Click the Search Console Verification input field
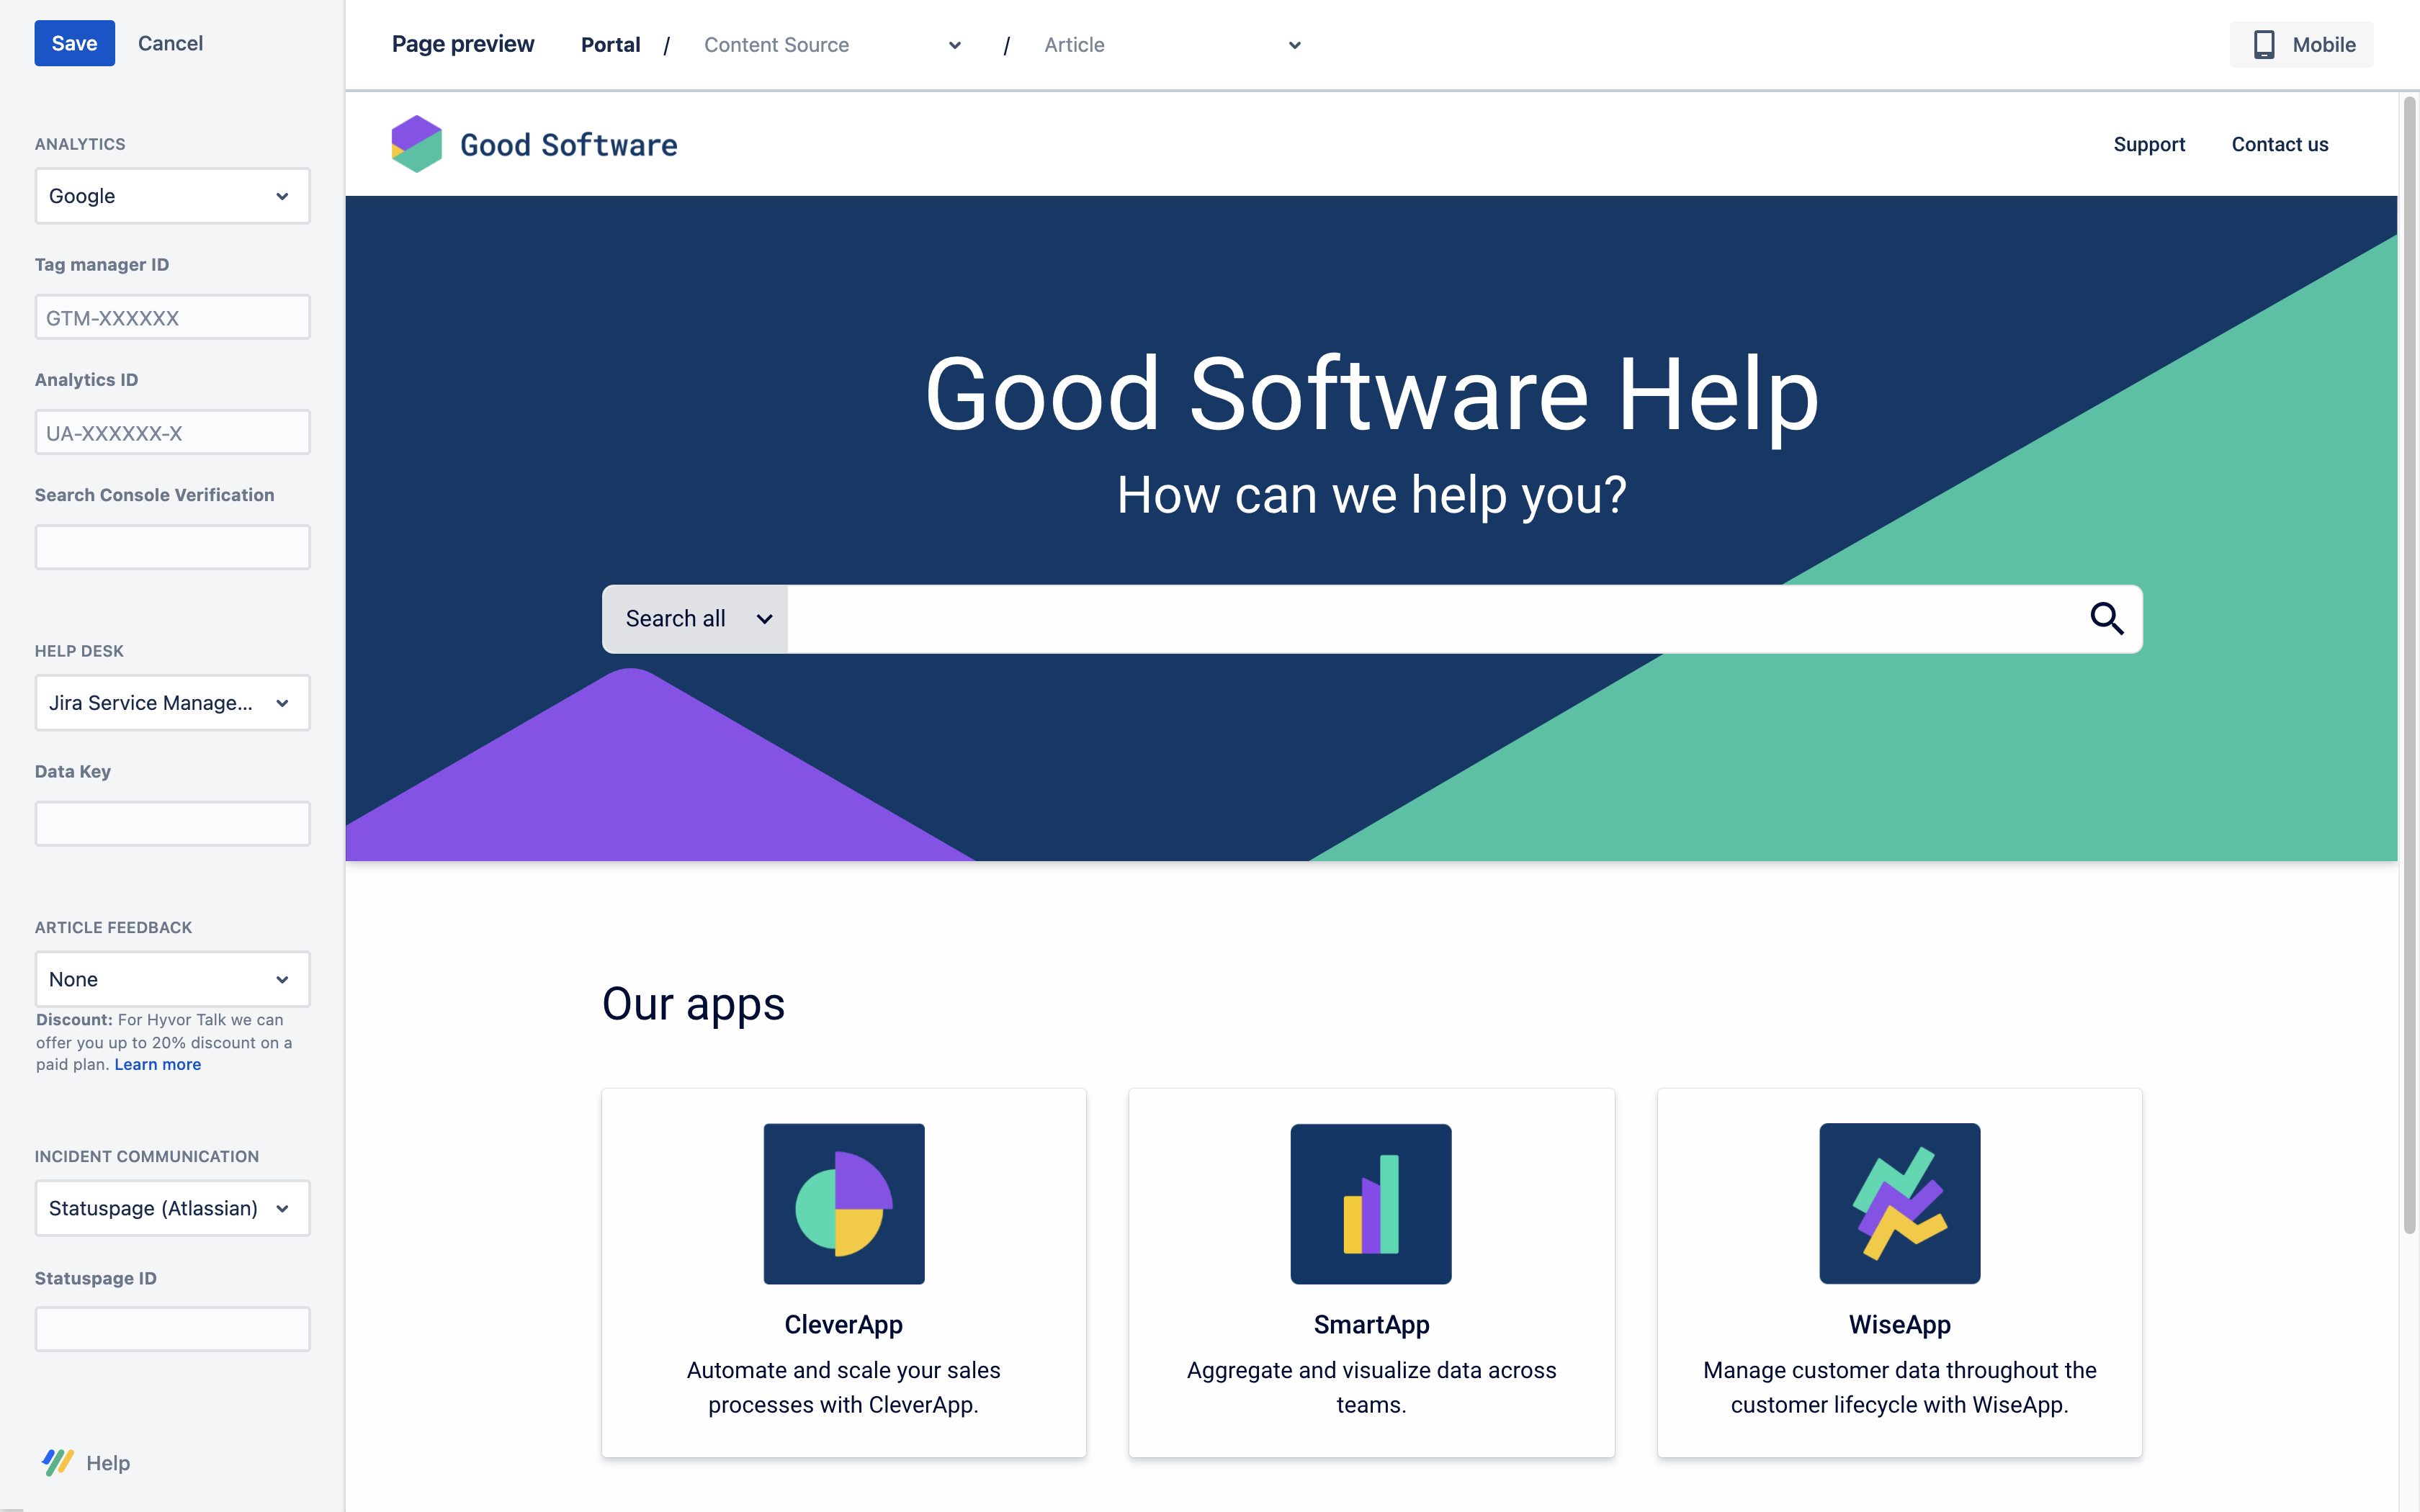The height and width of the screenshot is (1512, 2420). coord(171,547)
